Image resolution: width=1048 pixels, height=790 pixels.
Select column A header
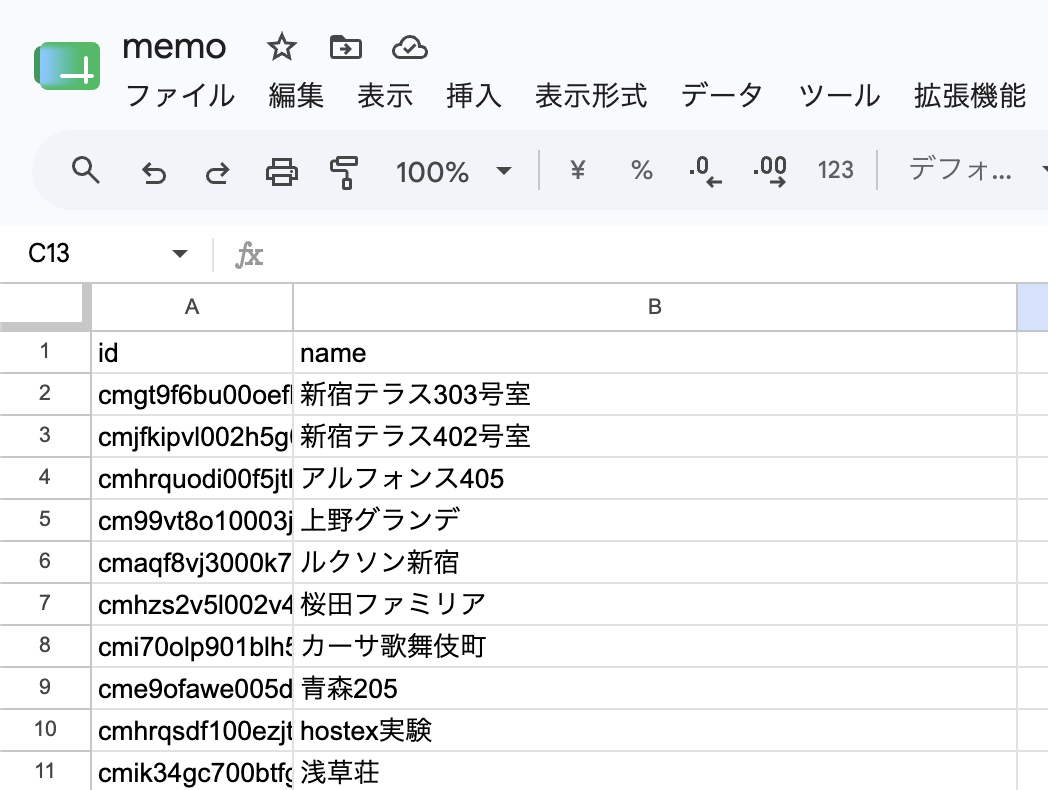click(x=192, y=307)
